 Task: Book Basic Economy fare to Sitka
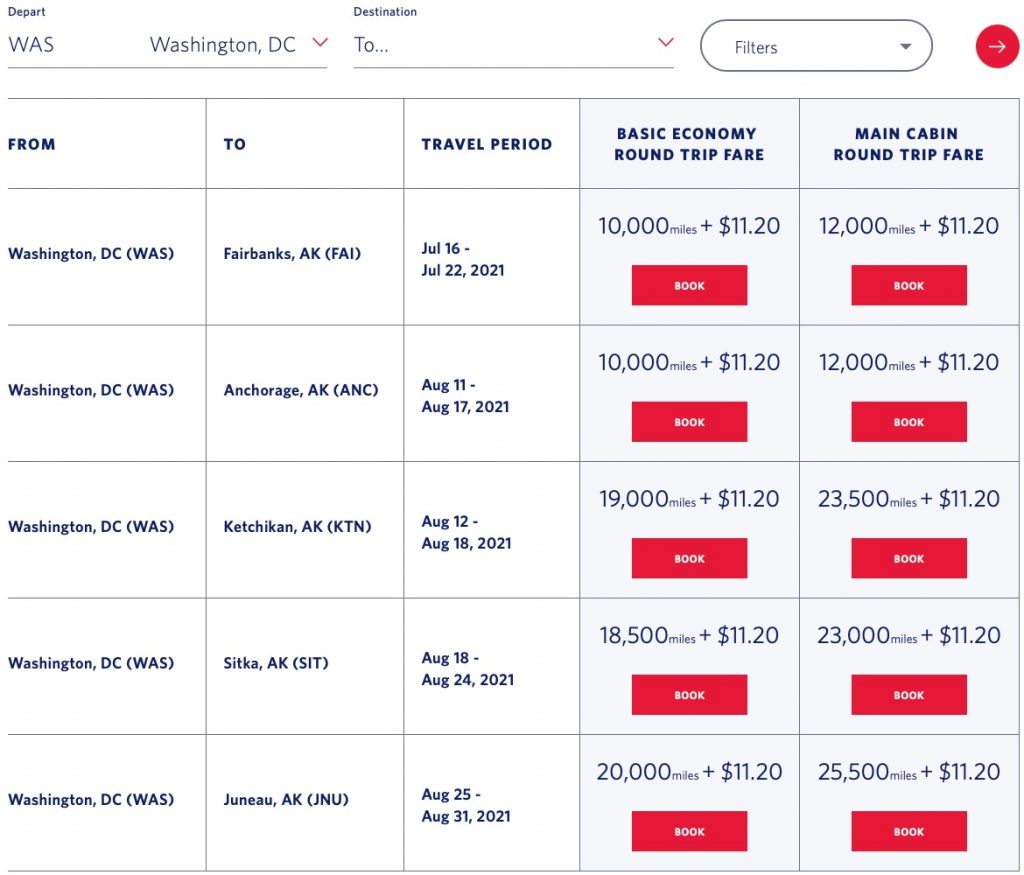689,695
